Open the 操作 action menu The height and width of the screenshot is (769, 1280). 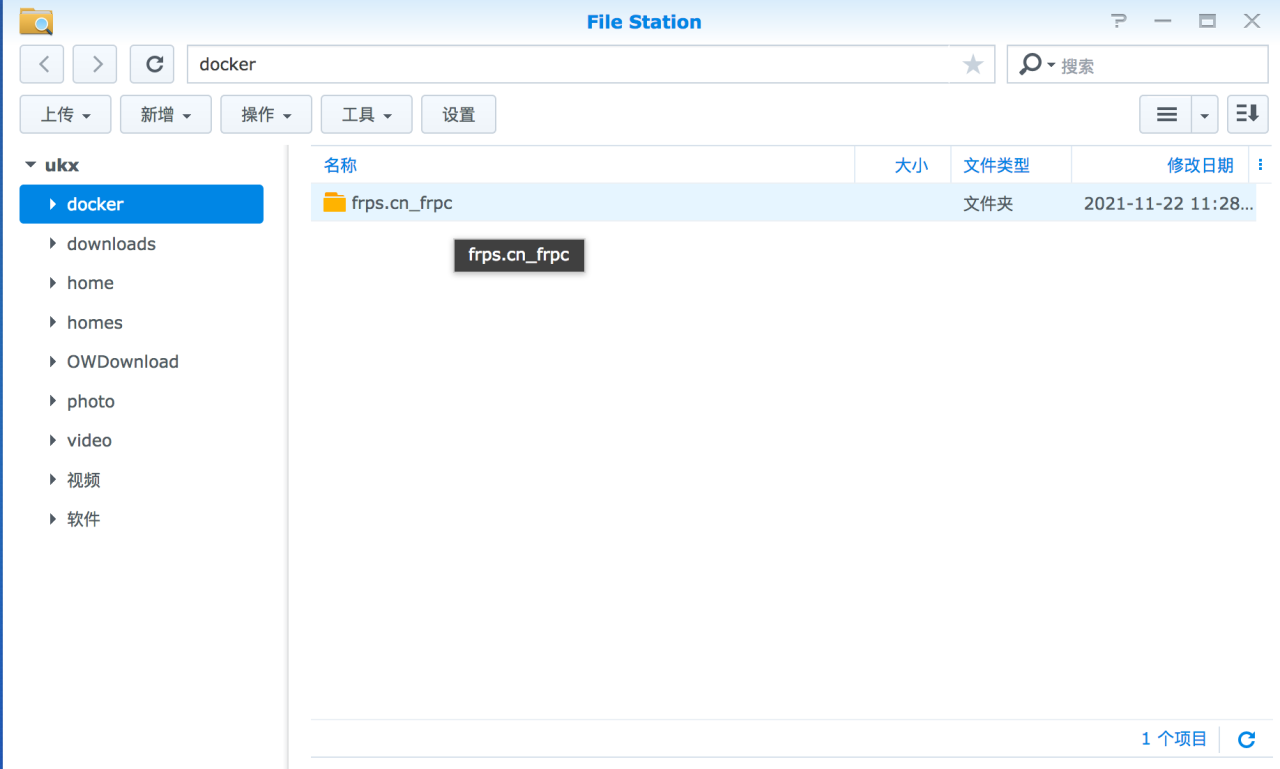(266, 115)
